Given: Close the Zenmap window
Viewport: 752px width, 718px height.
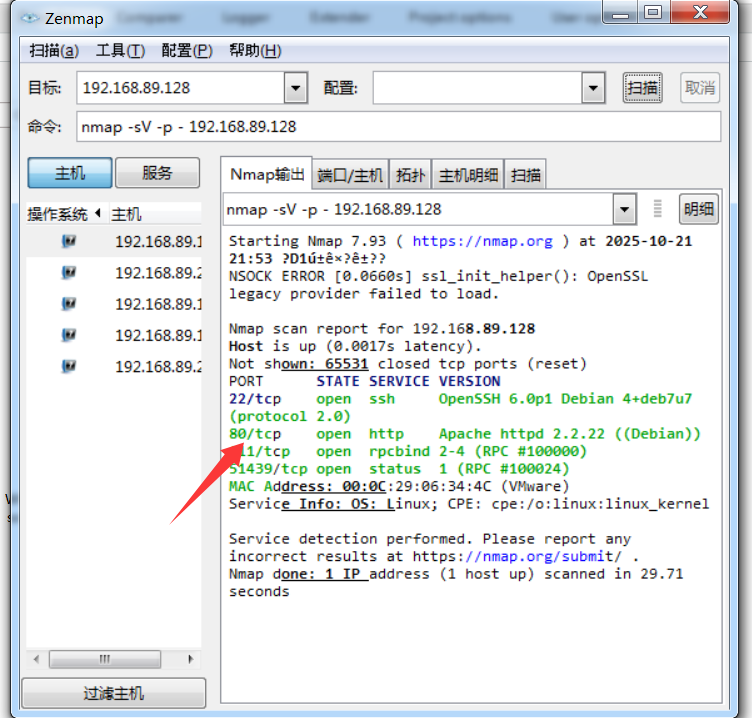Looking at the screenshot, I should [700, 12].
